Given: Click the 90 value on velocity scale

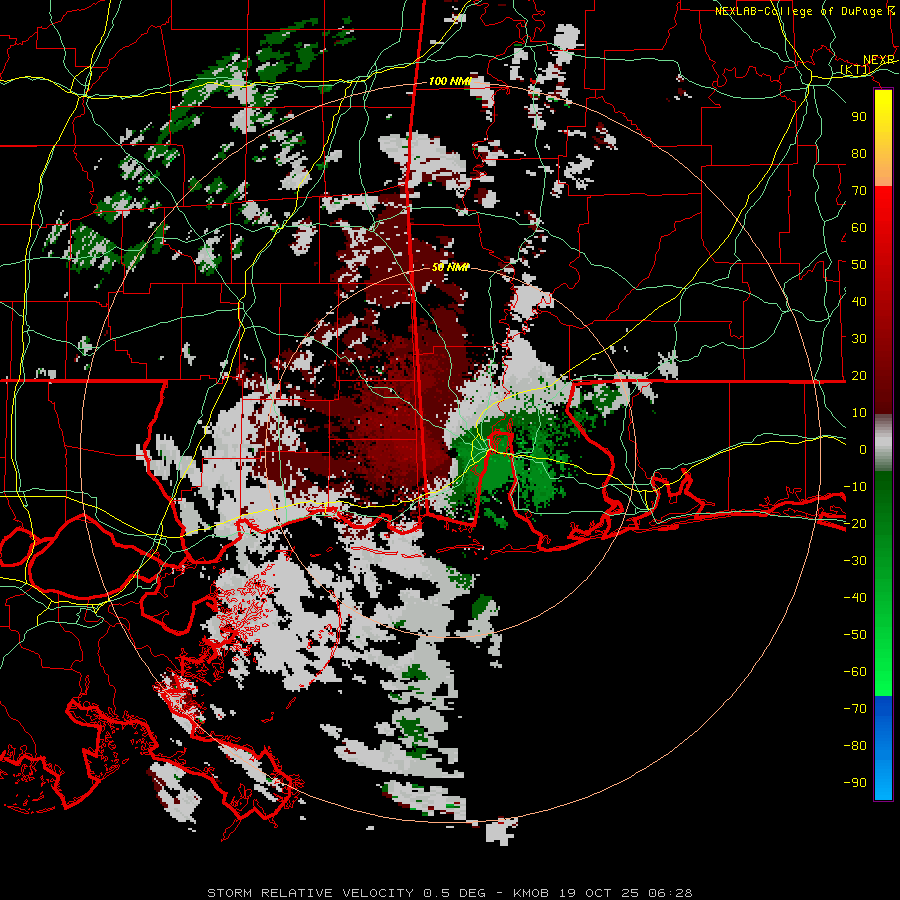Looking at the screenshot, I should click(859, 117).
